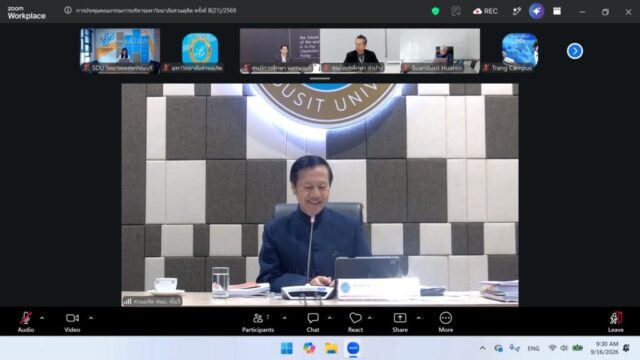Minimize the Zoom meeting window
Viewport: 640px width, 360px height.
[x=582, y=12]
